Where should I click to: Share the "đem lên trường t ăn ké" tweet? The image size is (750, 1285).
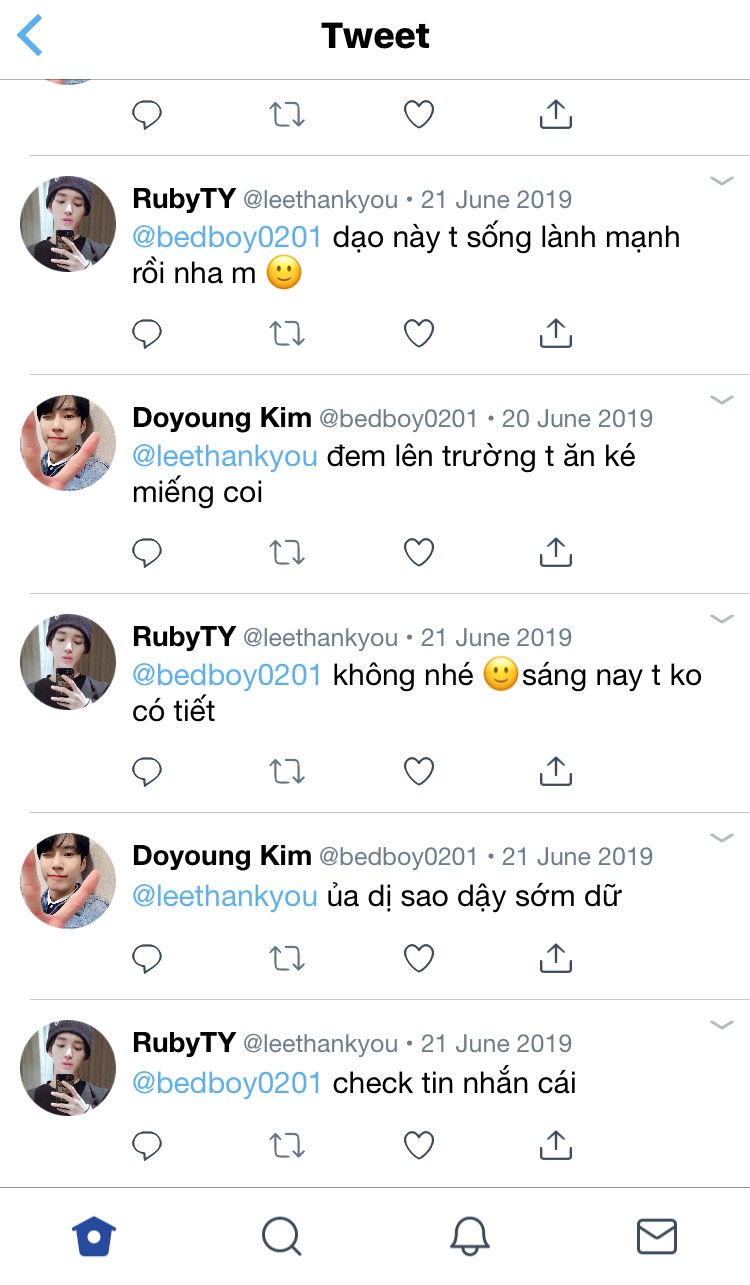(x=555, y=552)
